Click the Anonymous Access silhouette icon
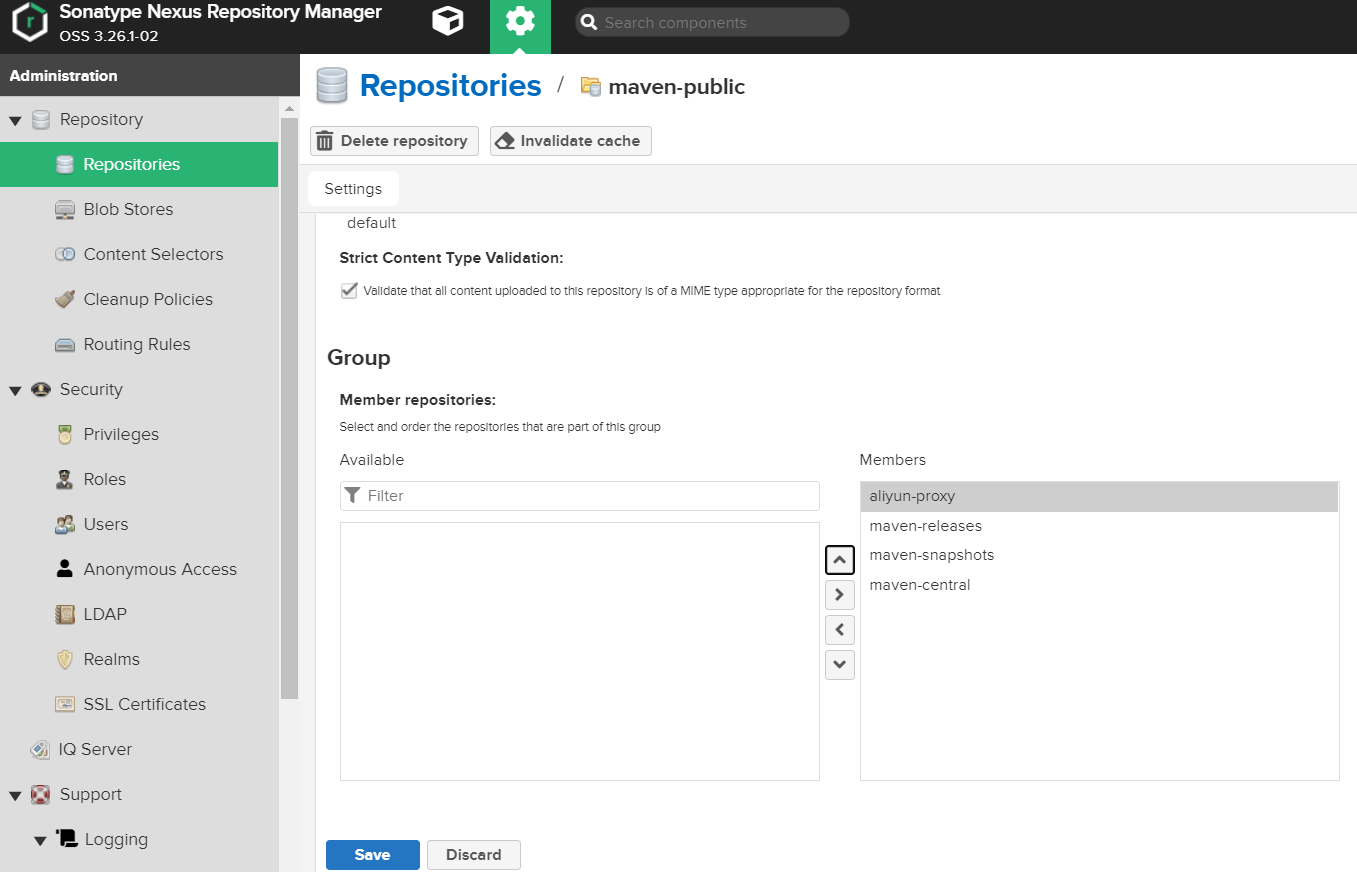 65,569
